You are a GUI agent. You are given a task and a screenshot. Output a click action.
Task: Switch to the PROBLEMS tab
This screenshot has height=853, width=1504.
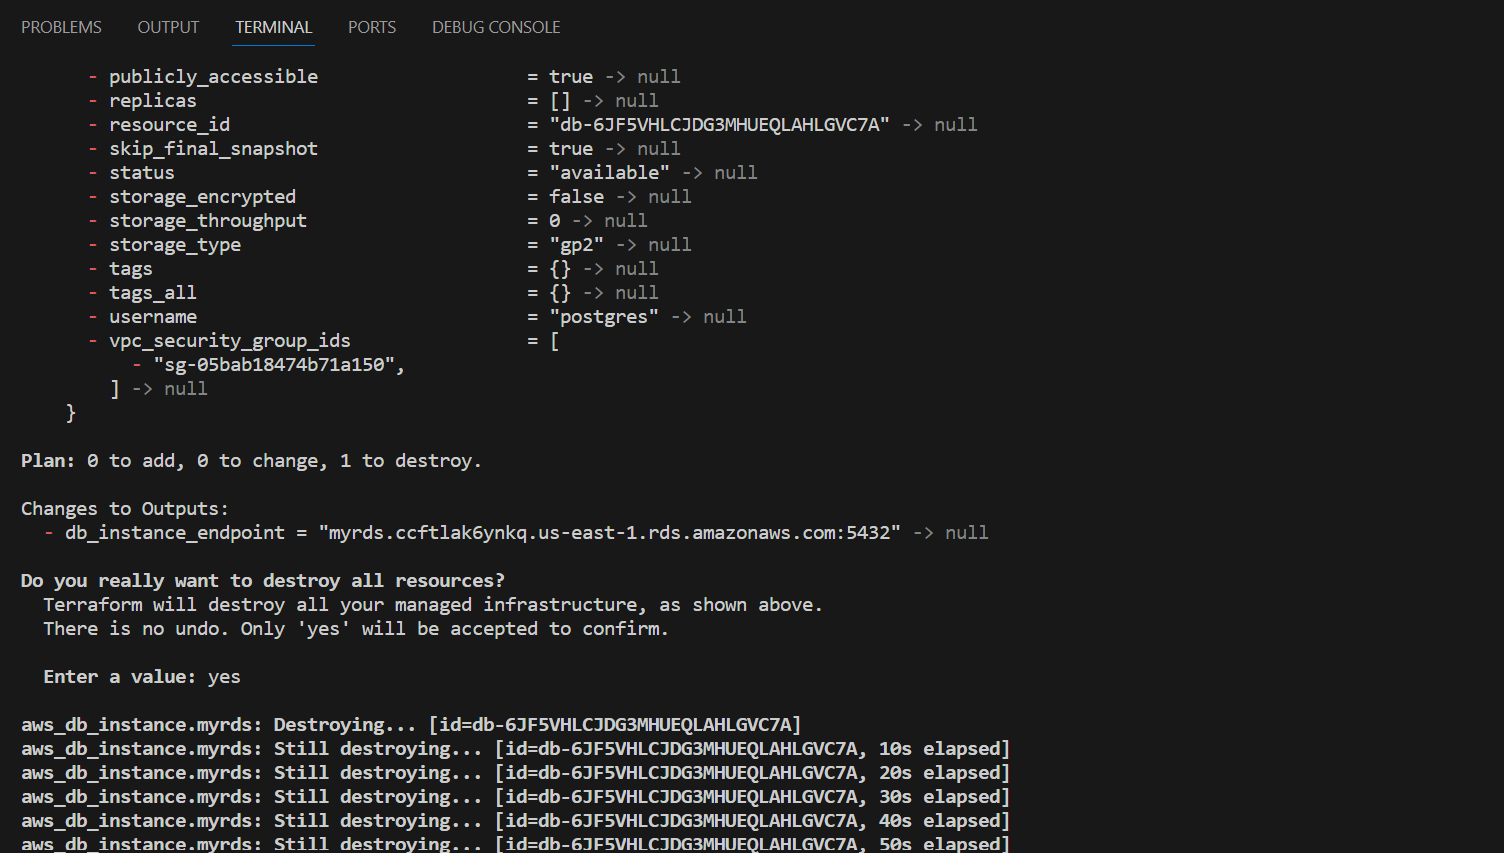(61, 27)
